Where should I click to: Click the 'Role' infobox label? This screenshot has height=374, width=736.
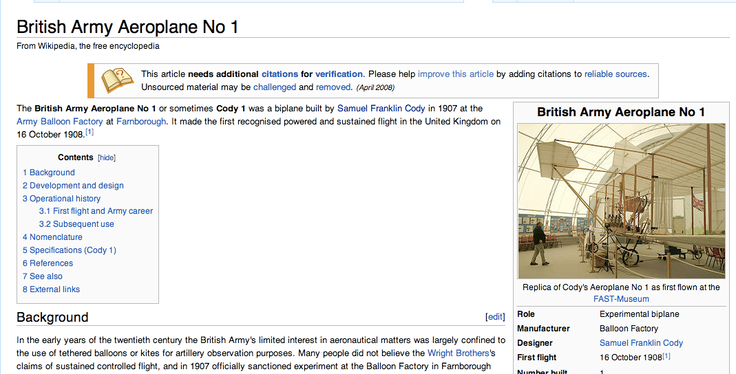coord(526,314)
